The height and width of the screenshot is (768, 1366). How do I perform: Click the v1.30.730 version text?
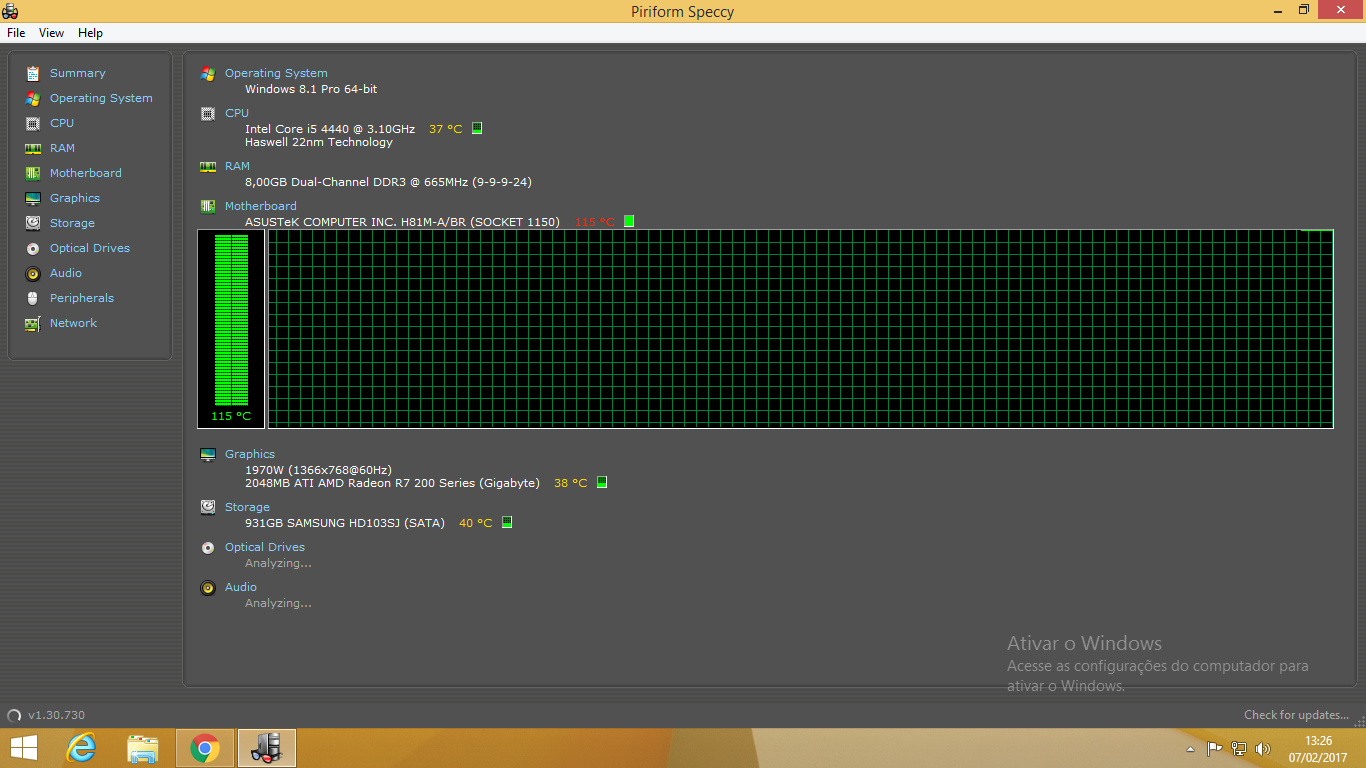pyautogui.click(x=56, y=715)
